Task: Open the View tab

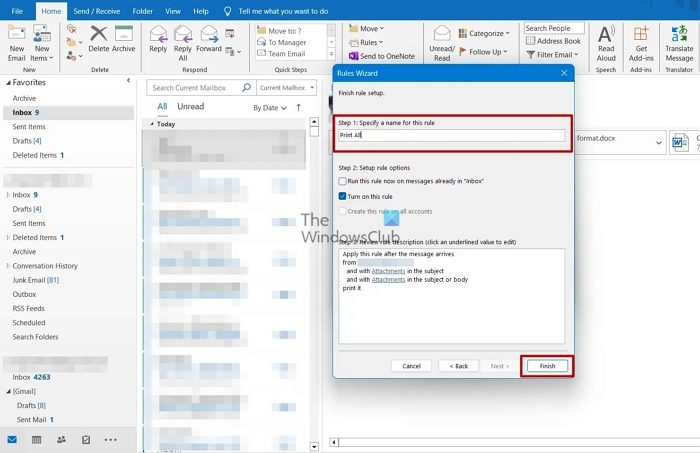Action: pyautogui.click(x=173, y=11)
